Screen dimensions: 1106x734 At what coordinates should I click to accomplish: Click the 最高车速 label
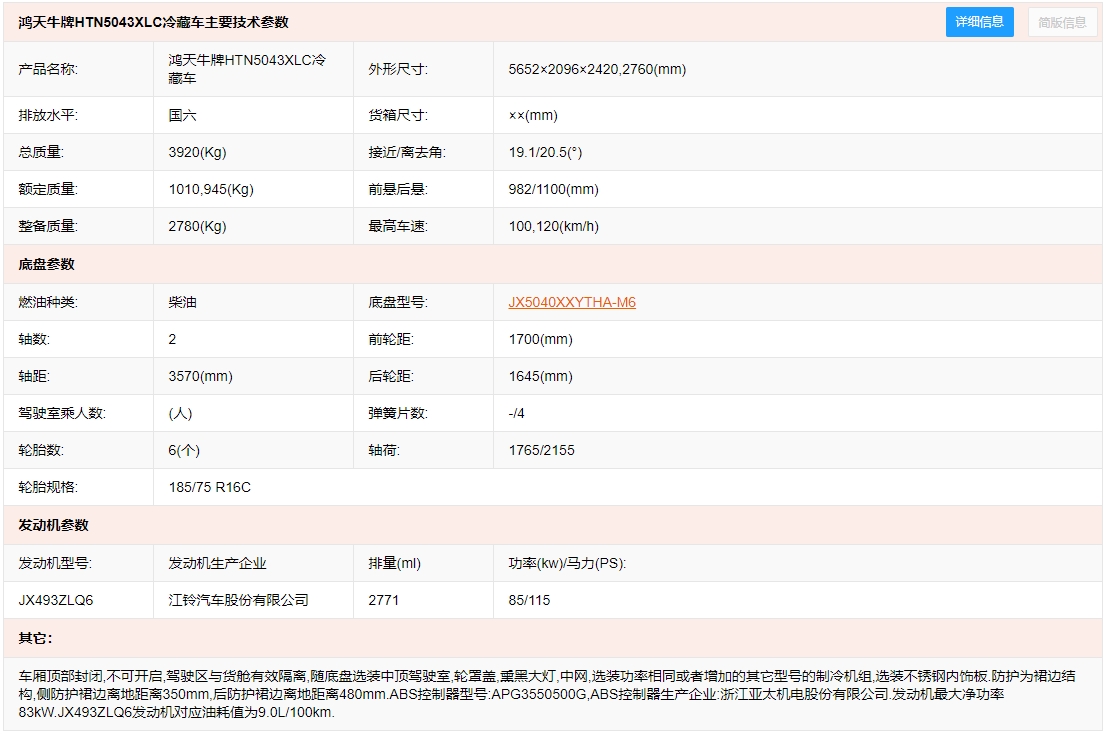click(398, 226)
